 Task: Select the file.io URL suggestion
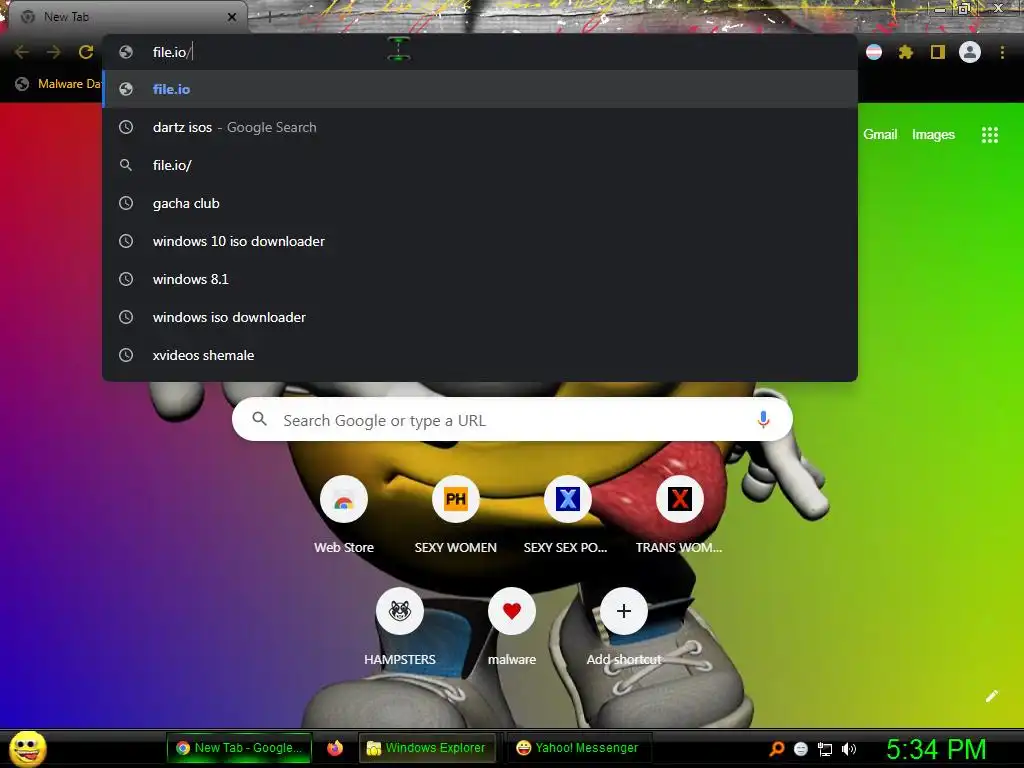pos(480,89)
